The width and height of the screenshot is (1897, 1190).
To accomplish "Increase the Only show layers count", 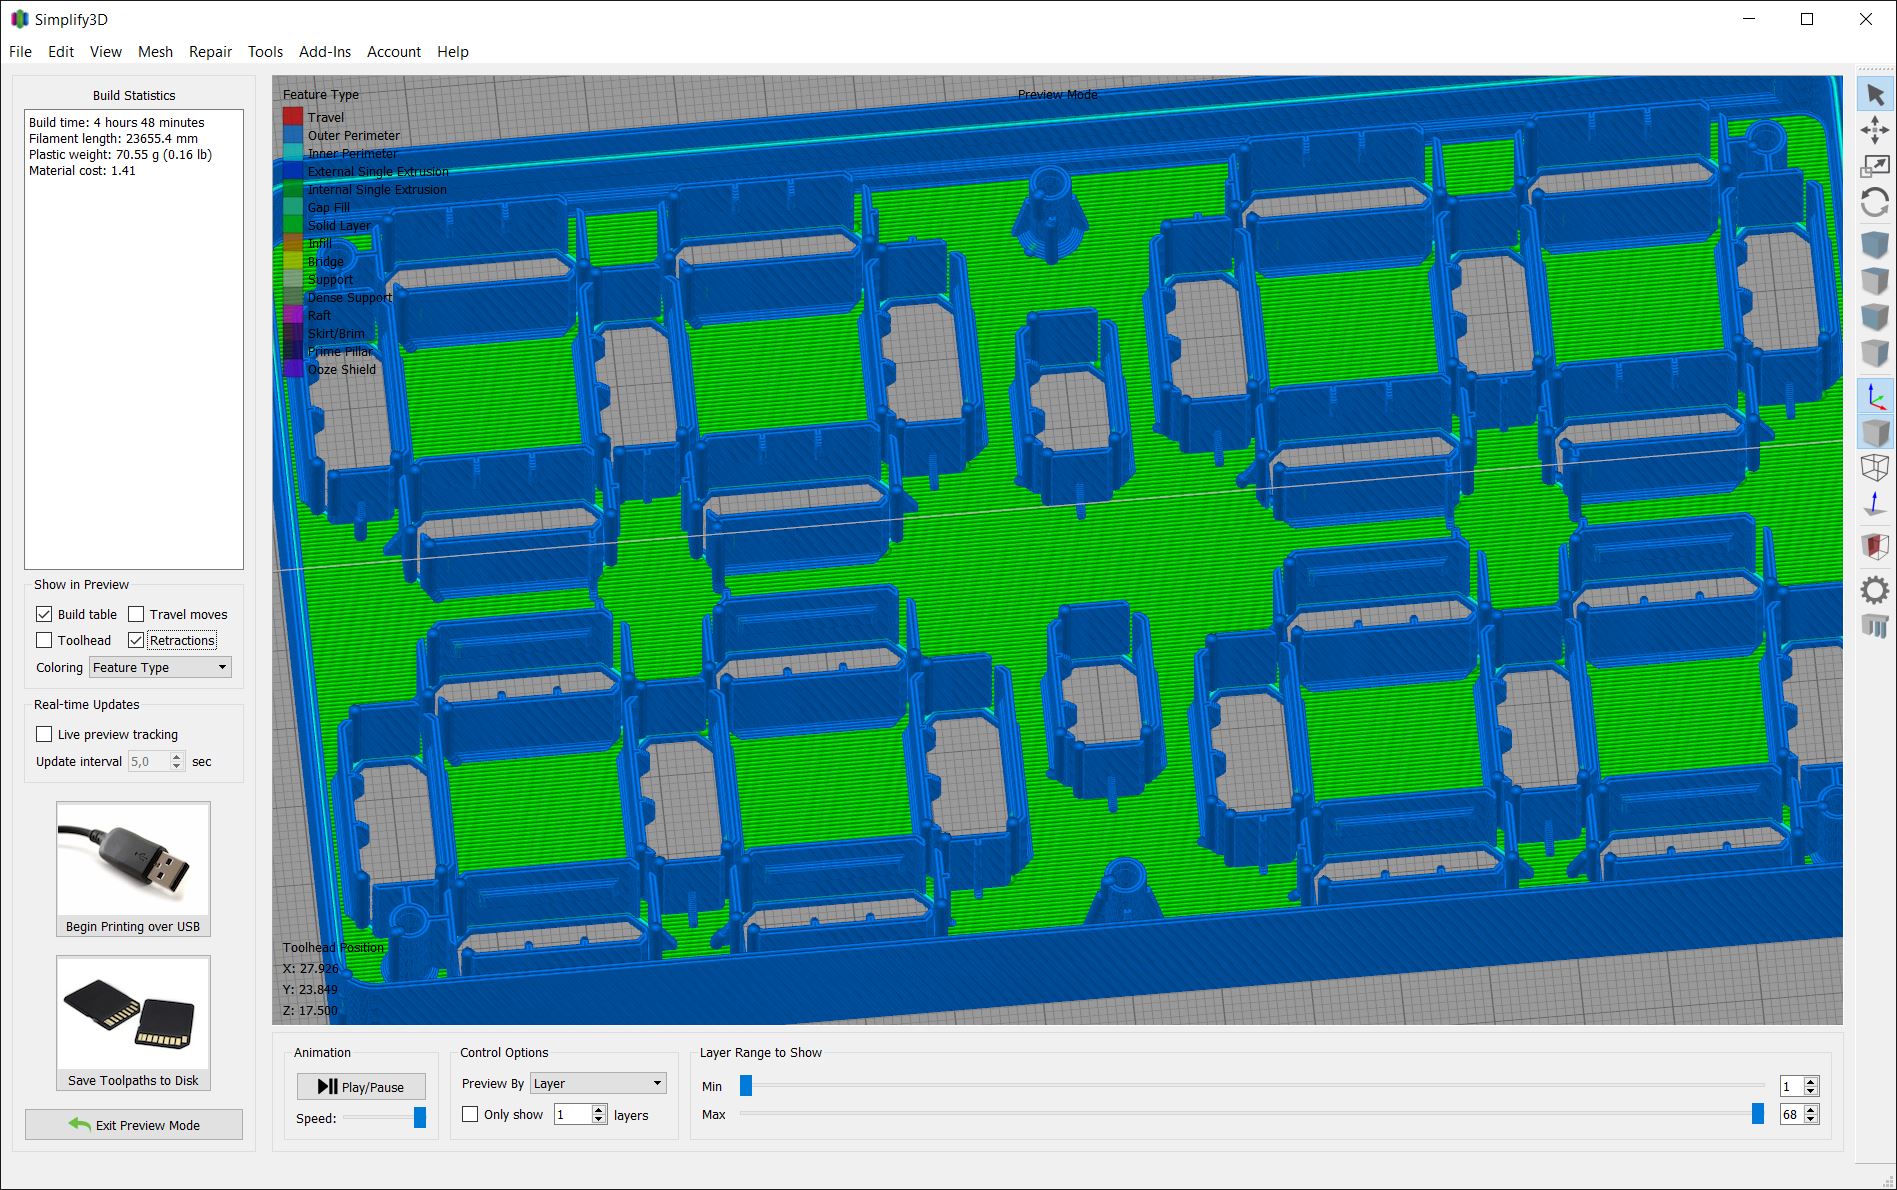I will pos(599,1109).
